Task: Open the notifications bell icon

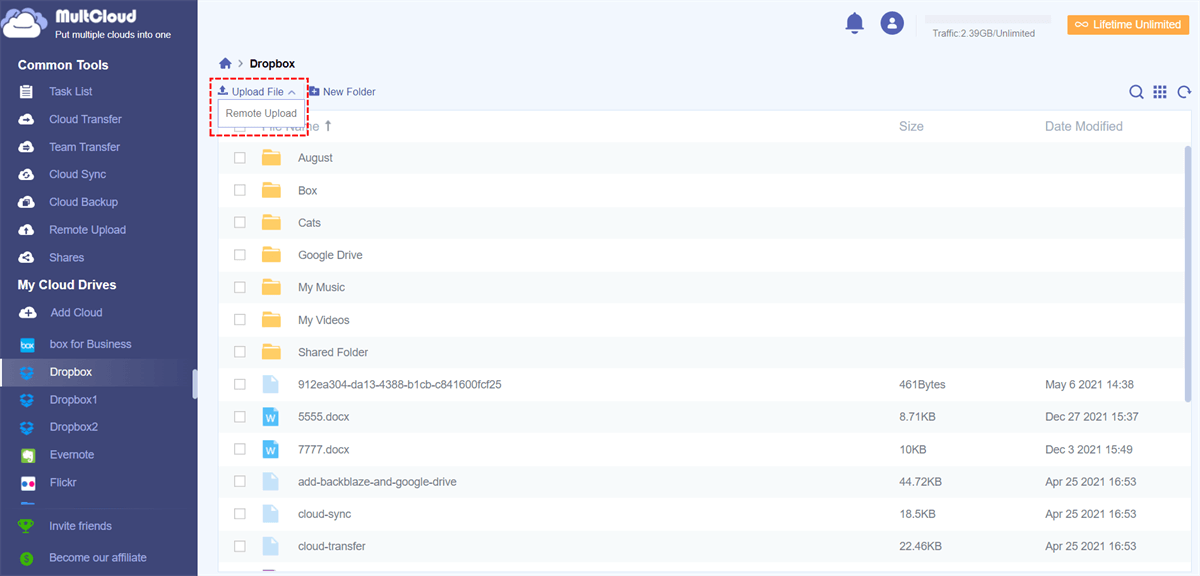Action: tap(854, 23)
